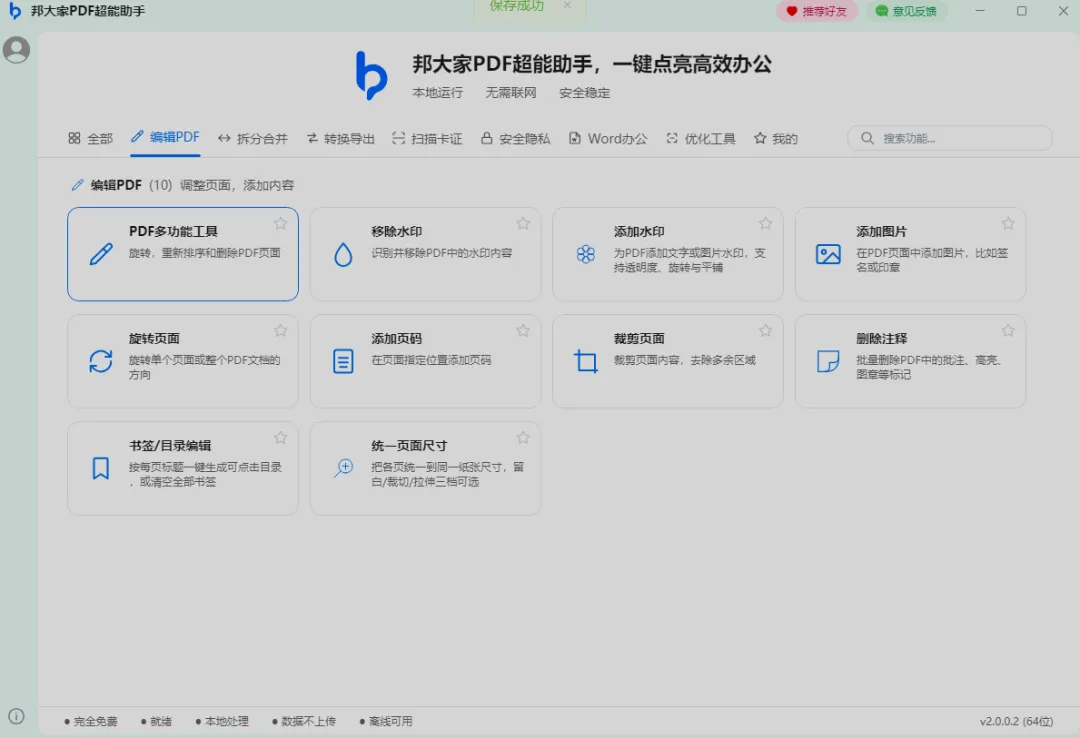Click the v2.0.0.2 (64位) version label
This screenshot has width=1080, height=738.
pyautogui.click(x=1016, y=721)
